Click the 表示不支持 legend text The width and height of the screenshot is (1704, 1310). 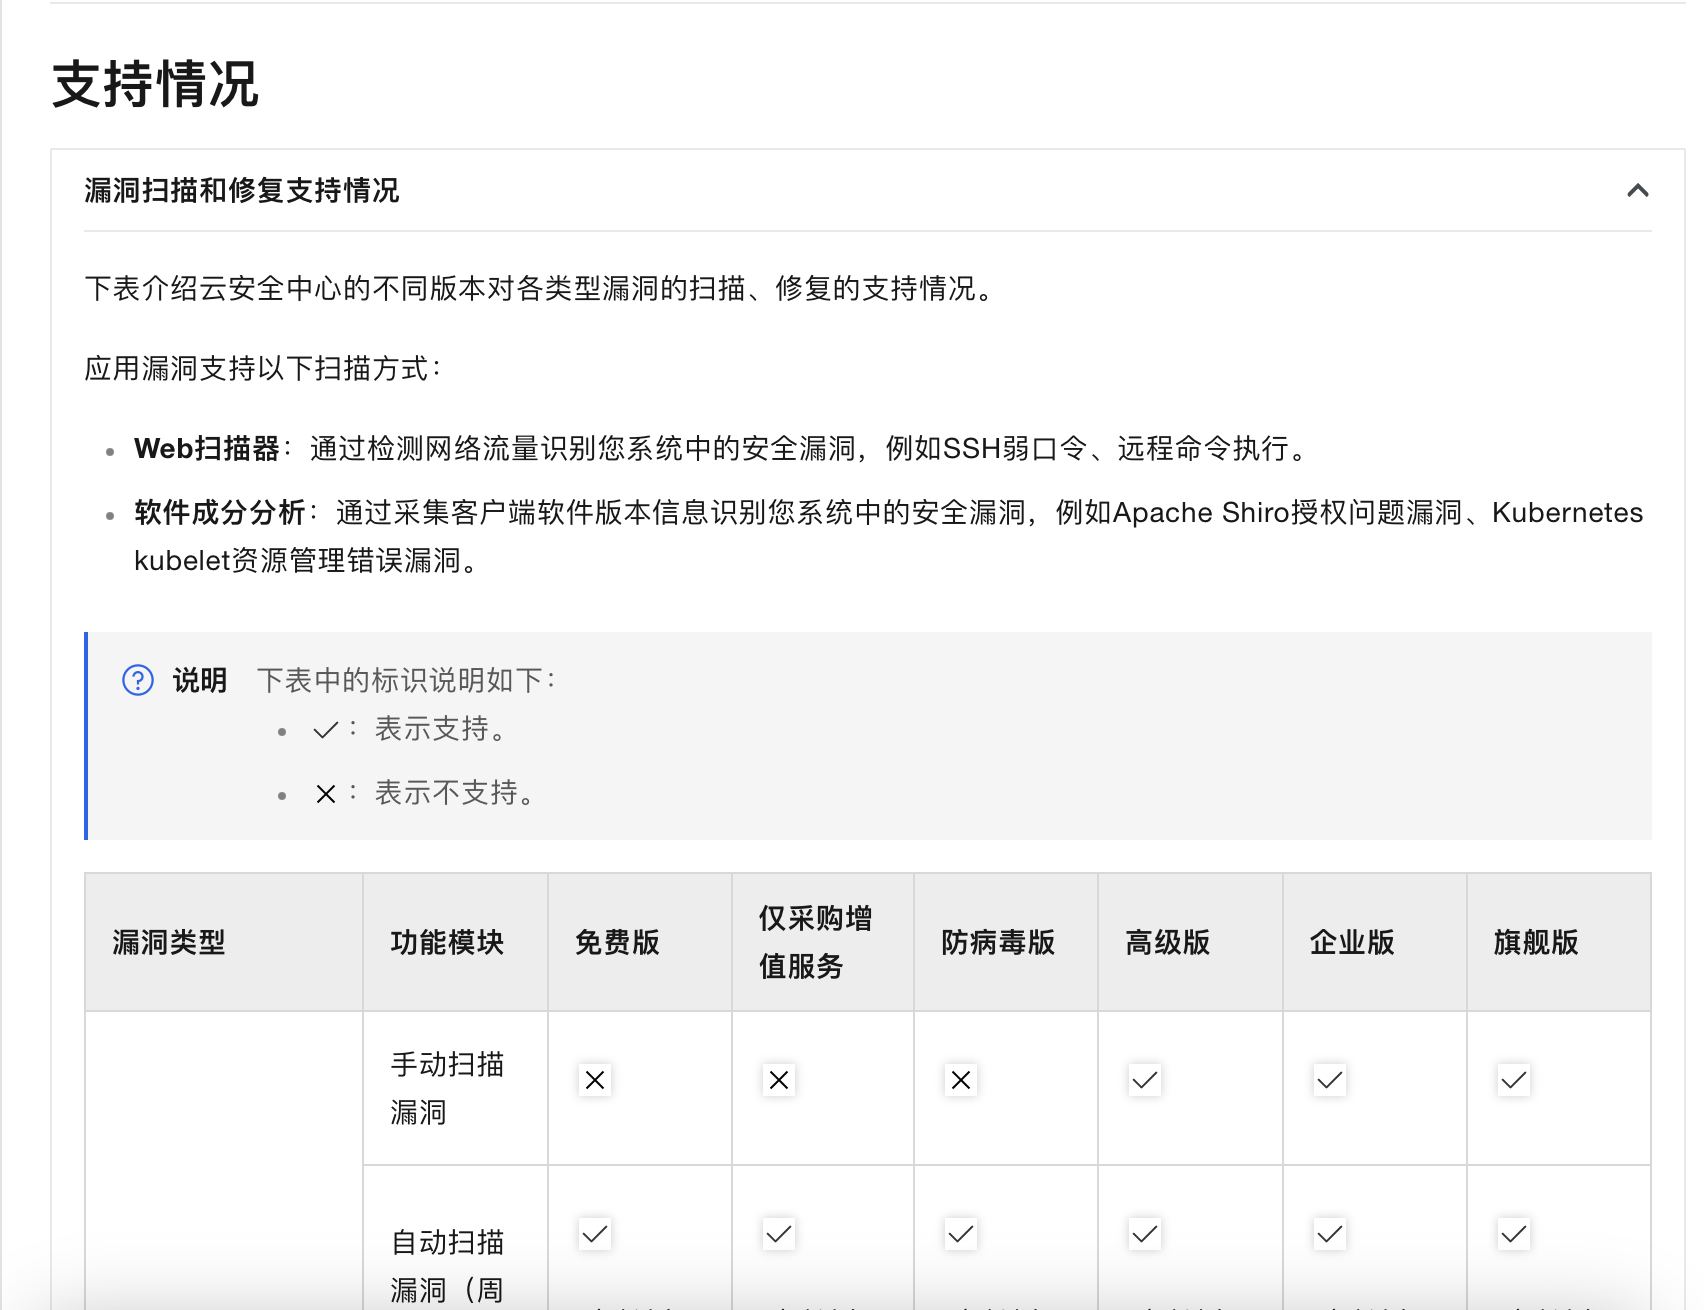pyautogui.click(x=455, y=793)
